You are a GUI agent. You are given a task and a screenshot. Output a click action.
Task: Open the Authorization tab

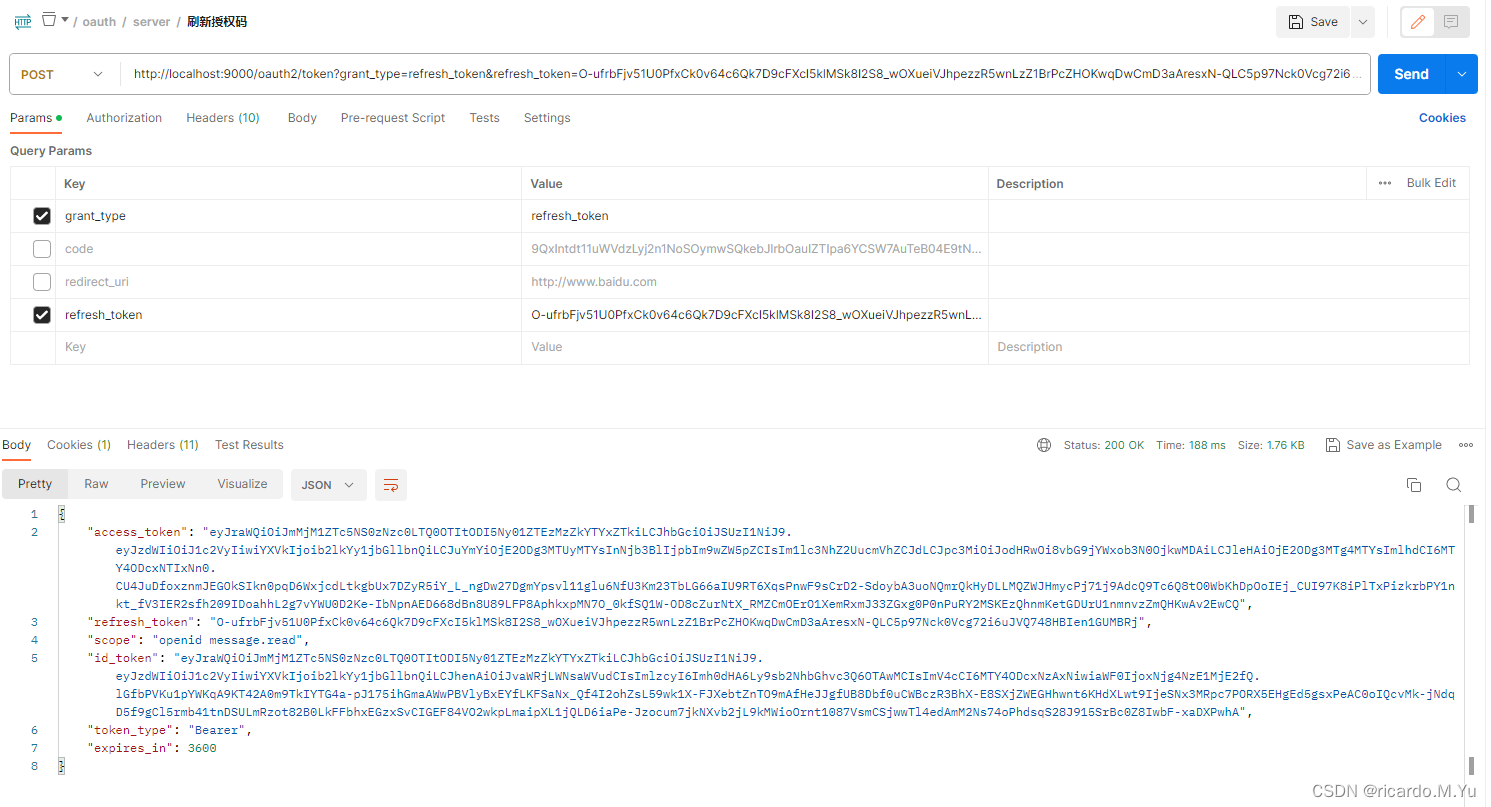pyautogui.click(x=124, y=118)
